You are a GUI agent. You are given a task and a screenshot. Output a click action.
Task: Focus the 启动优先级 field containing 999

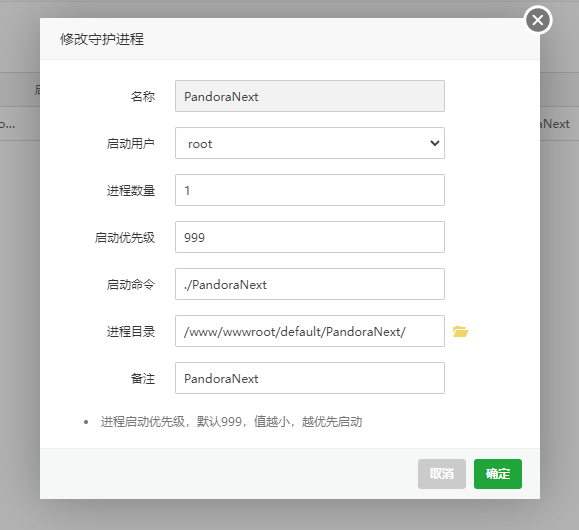tap(310, 237)
